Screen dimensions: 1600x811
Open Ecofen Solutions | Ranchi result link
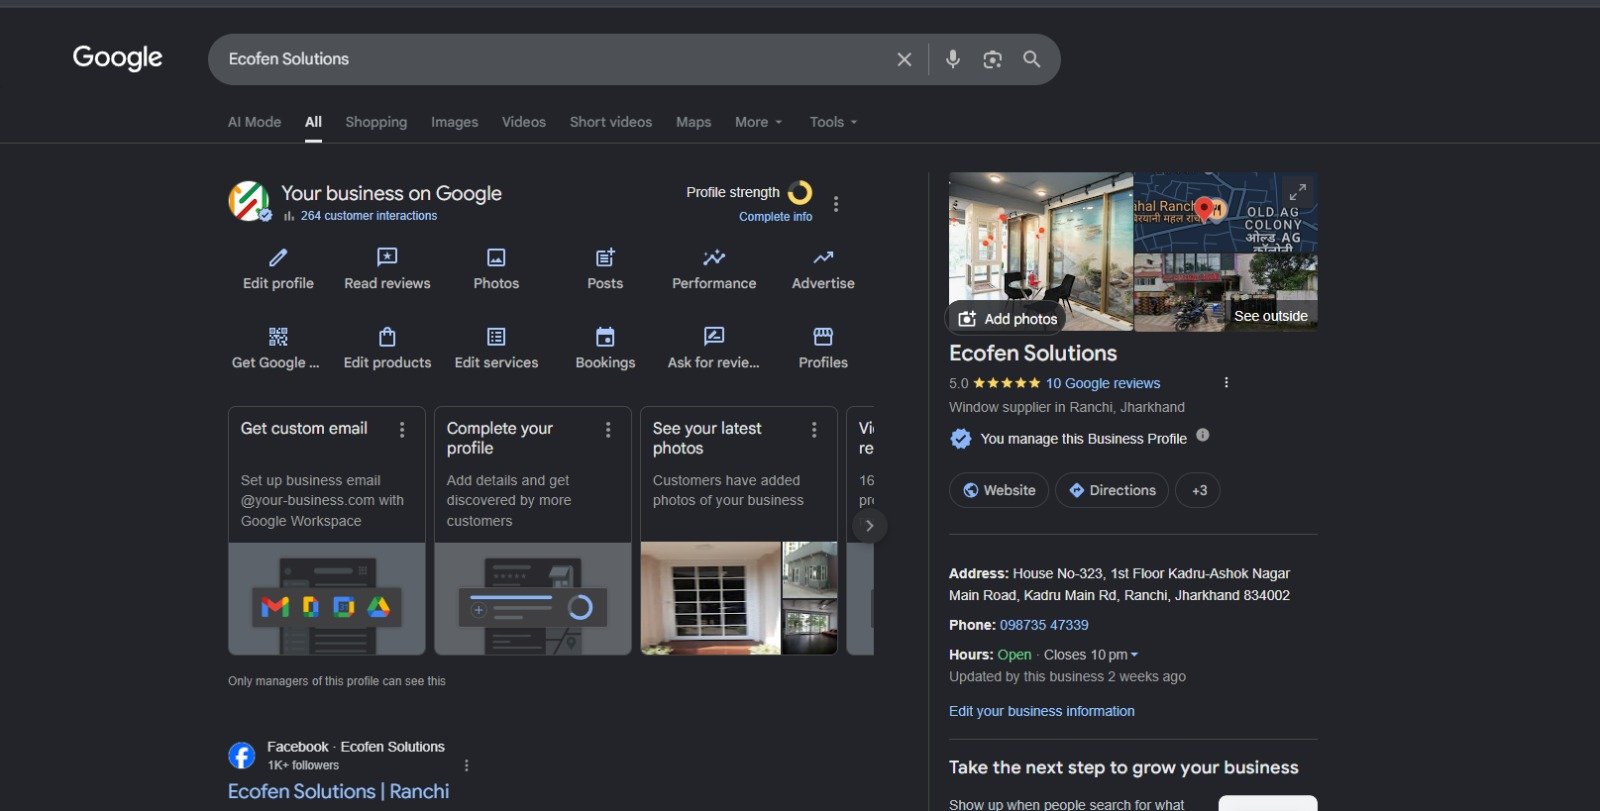(339, 791)
